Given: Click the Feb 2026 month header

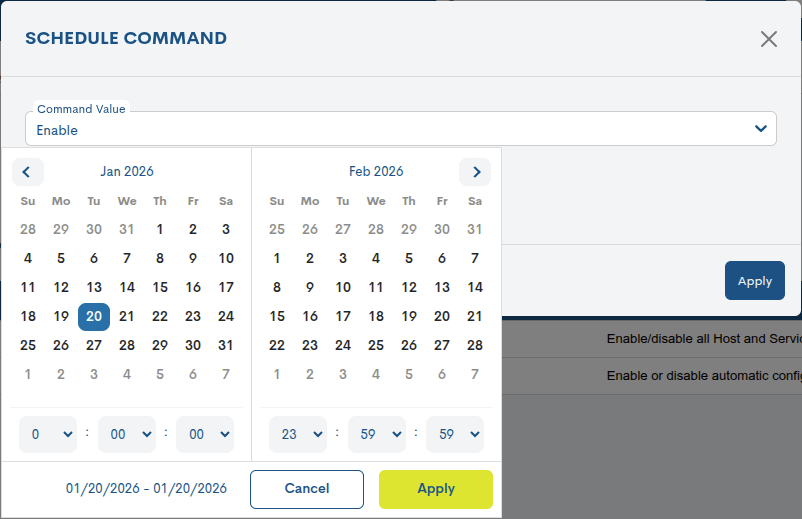Looking at the screenshot, I should coord(376,172).
